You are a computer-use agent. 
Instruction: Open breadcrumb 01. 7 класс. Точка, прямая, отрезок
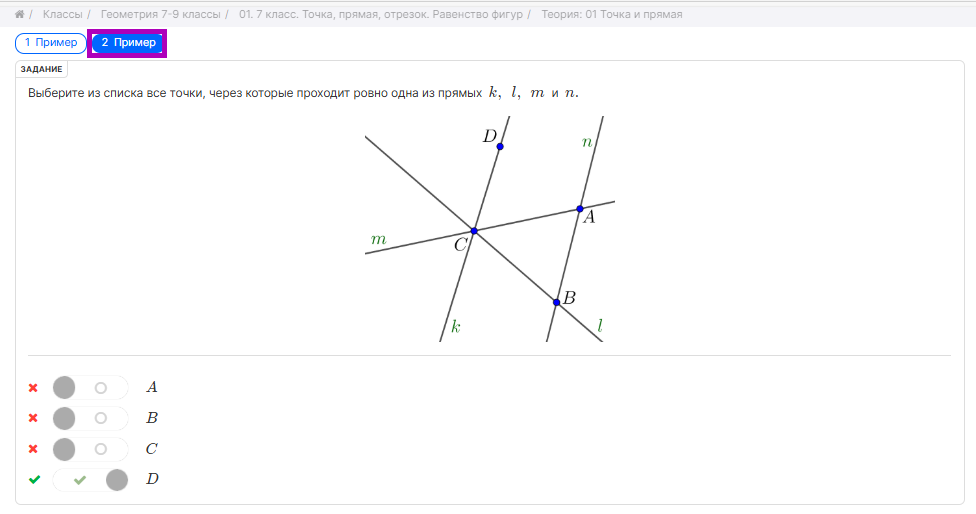coord(381,14)
